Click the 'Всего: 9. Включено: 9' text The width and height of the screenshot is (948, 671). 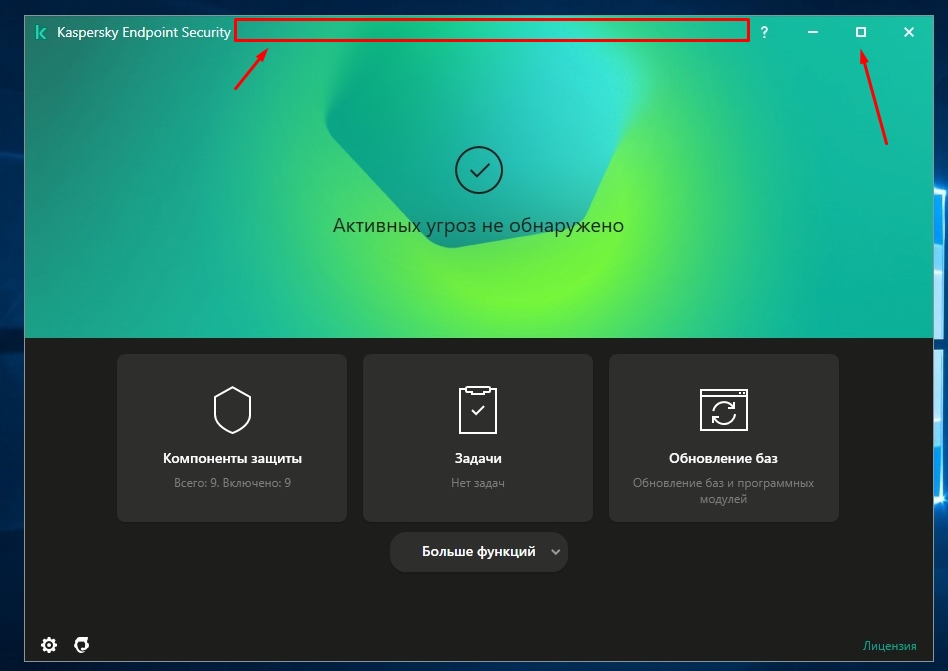[232, 483]
